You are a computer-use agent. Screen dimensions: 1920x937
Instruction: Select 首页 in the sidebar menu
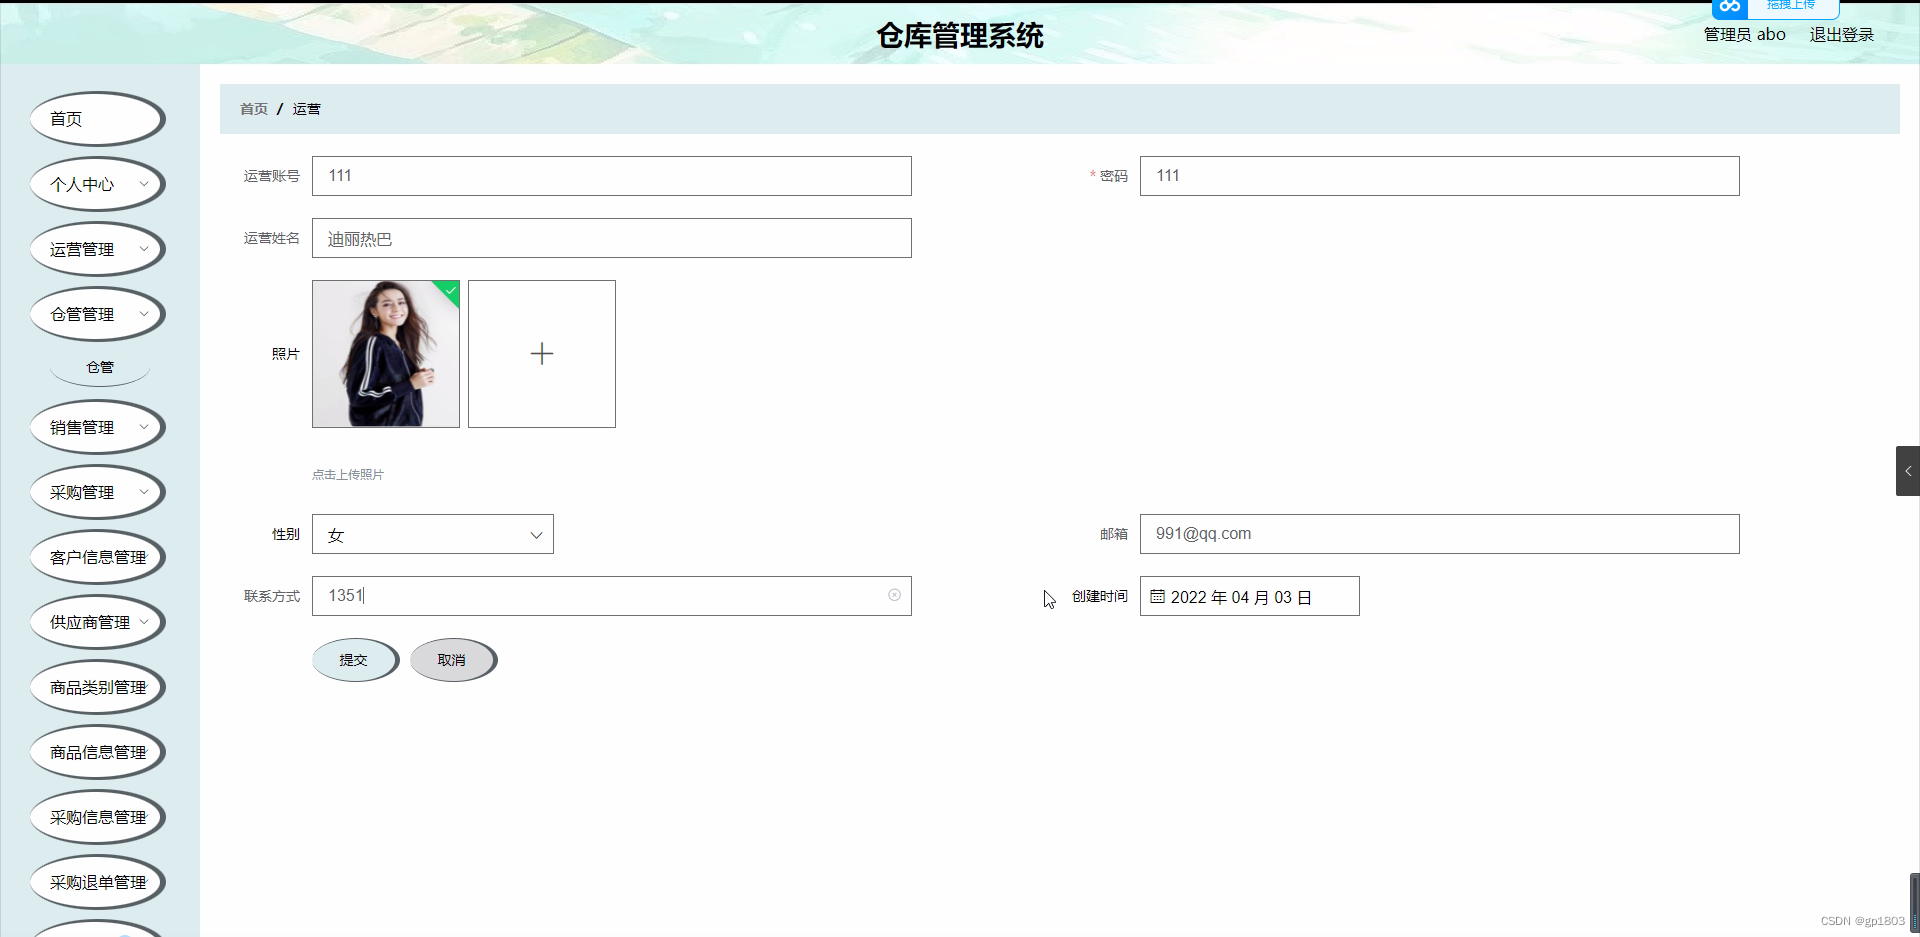click(66, 118)
